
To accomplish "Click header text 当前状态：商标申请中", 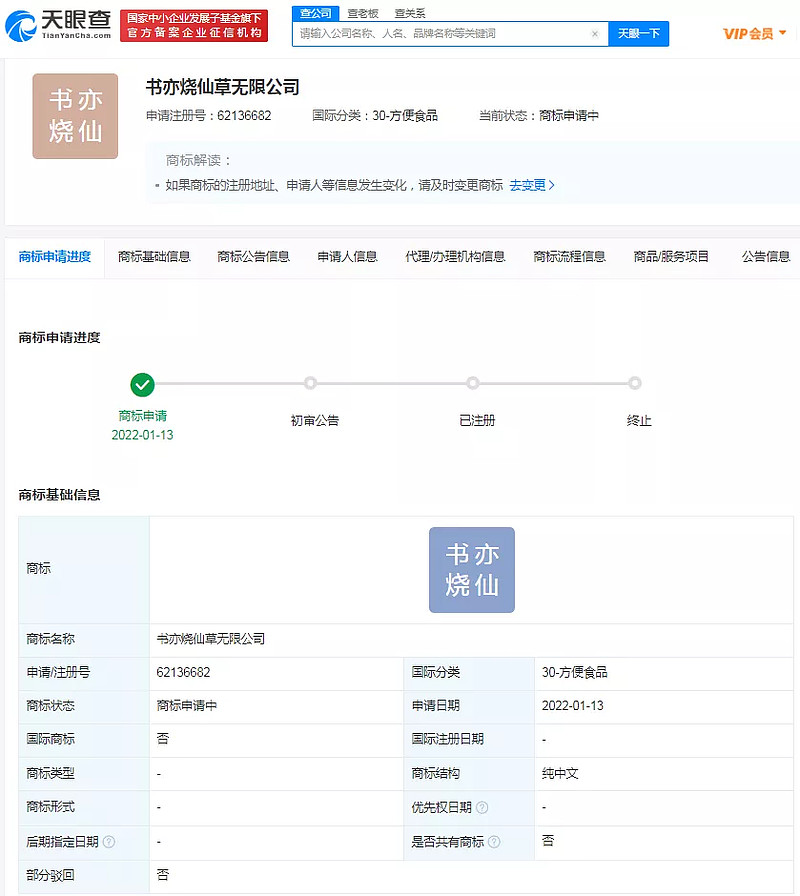I will point(539,116).
